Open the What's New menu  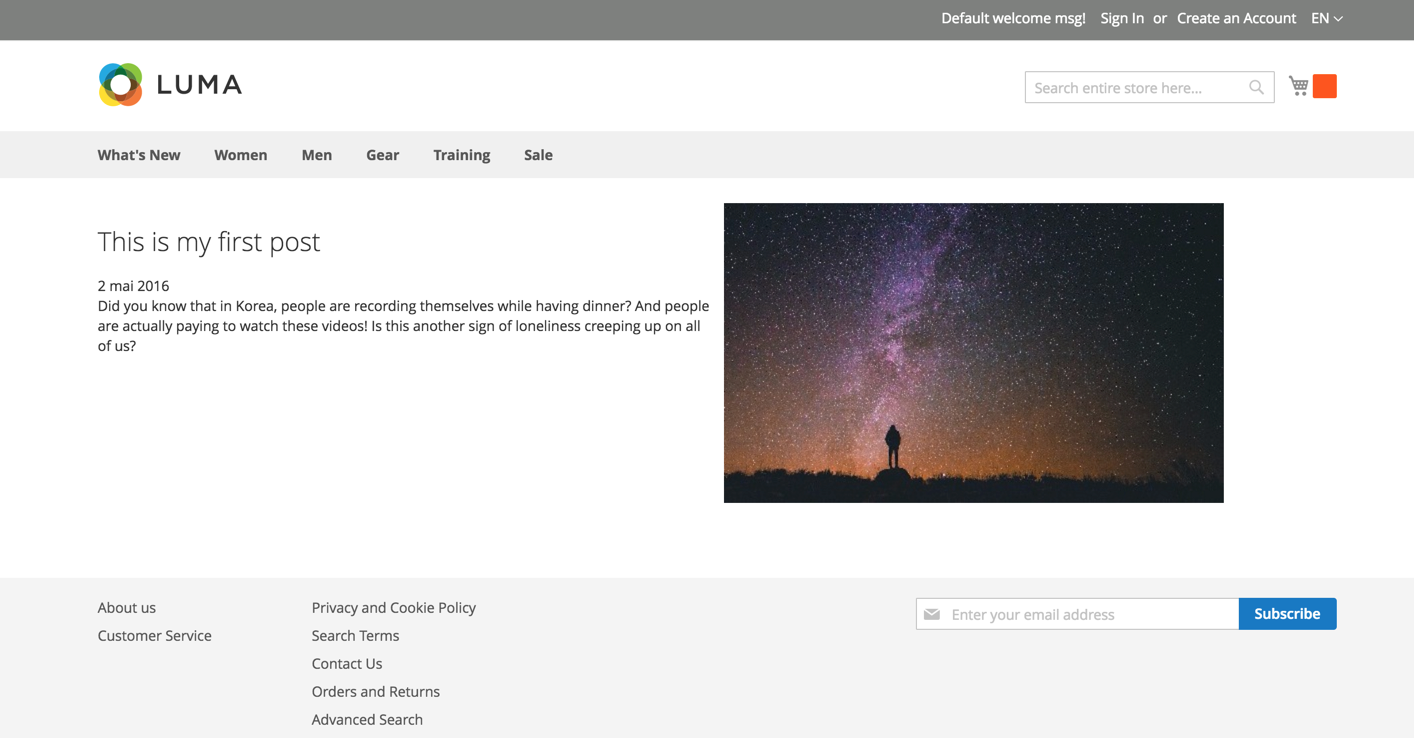[x=139, y=155]
